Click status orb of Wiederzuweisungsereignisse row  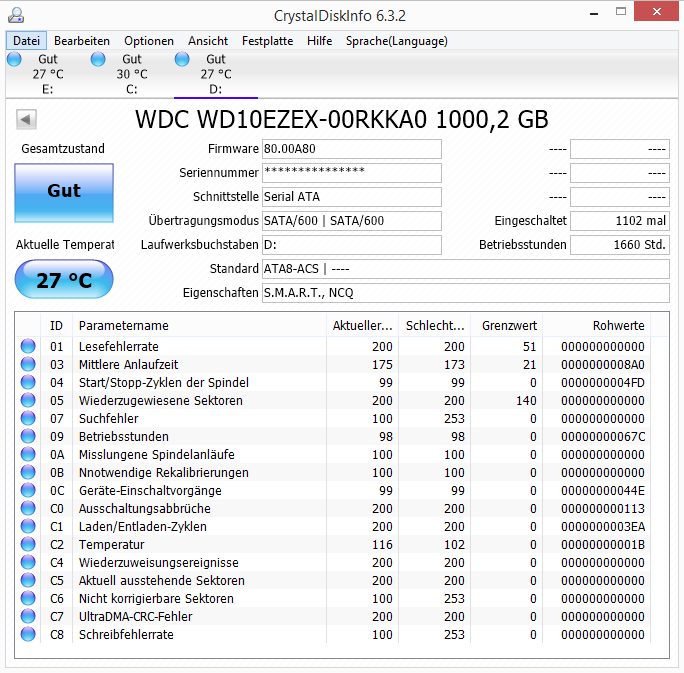coord(28,562)
